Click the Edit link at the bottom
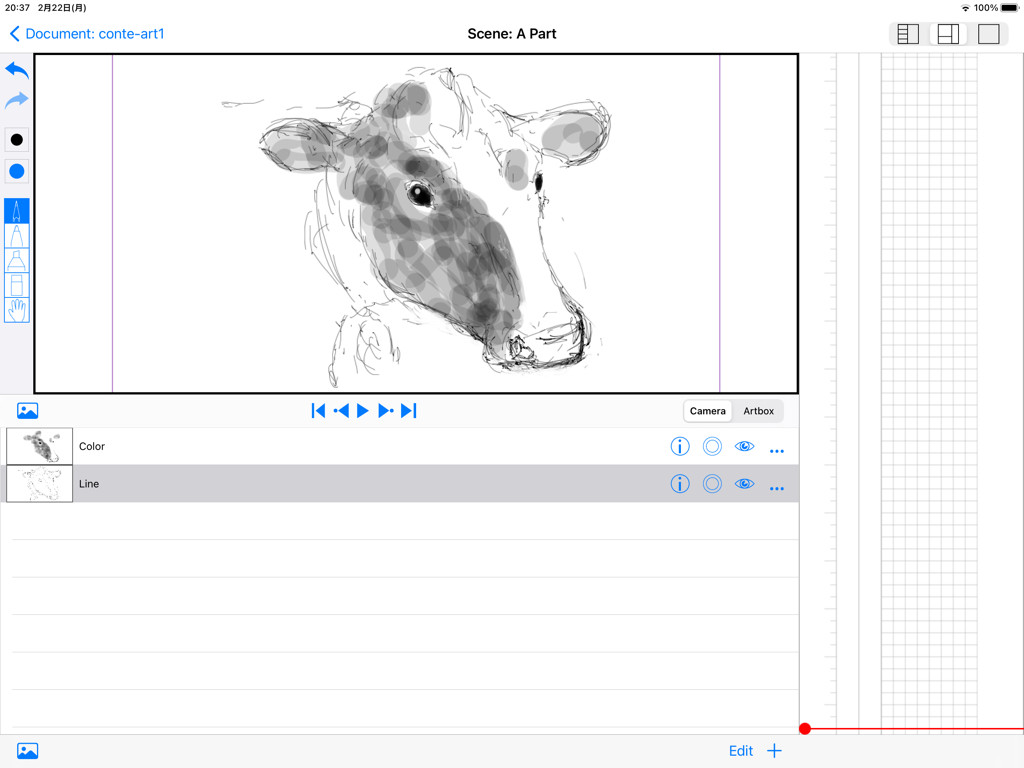The height and width of the screenshot is (768, 1024). coord(741,750)
